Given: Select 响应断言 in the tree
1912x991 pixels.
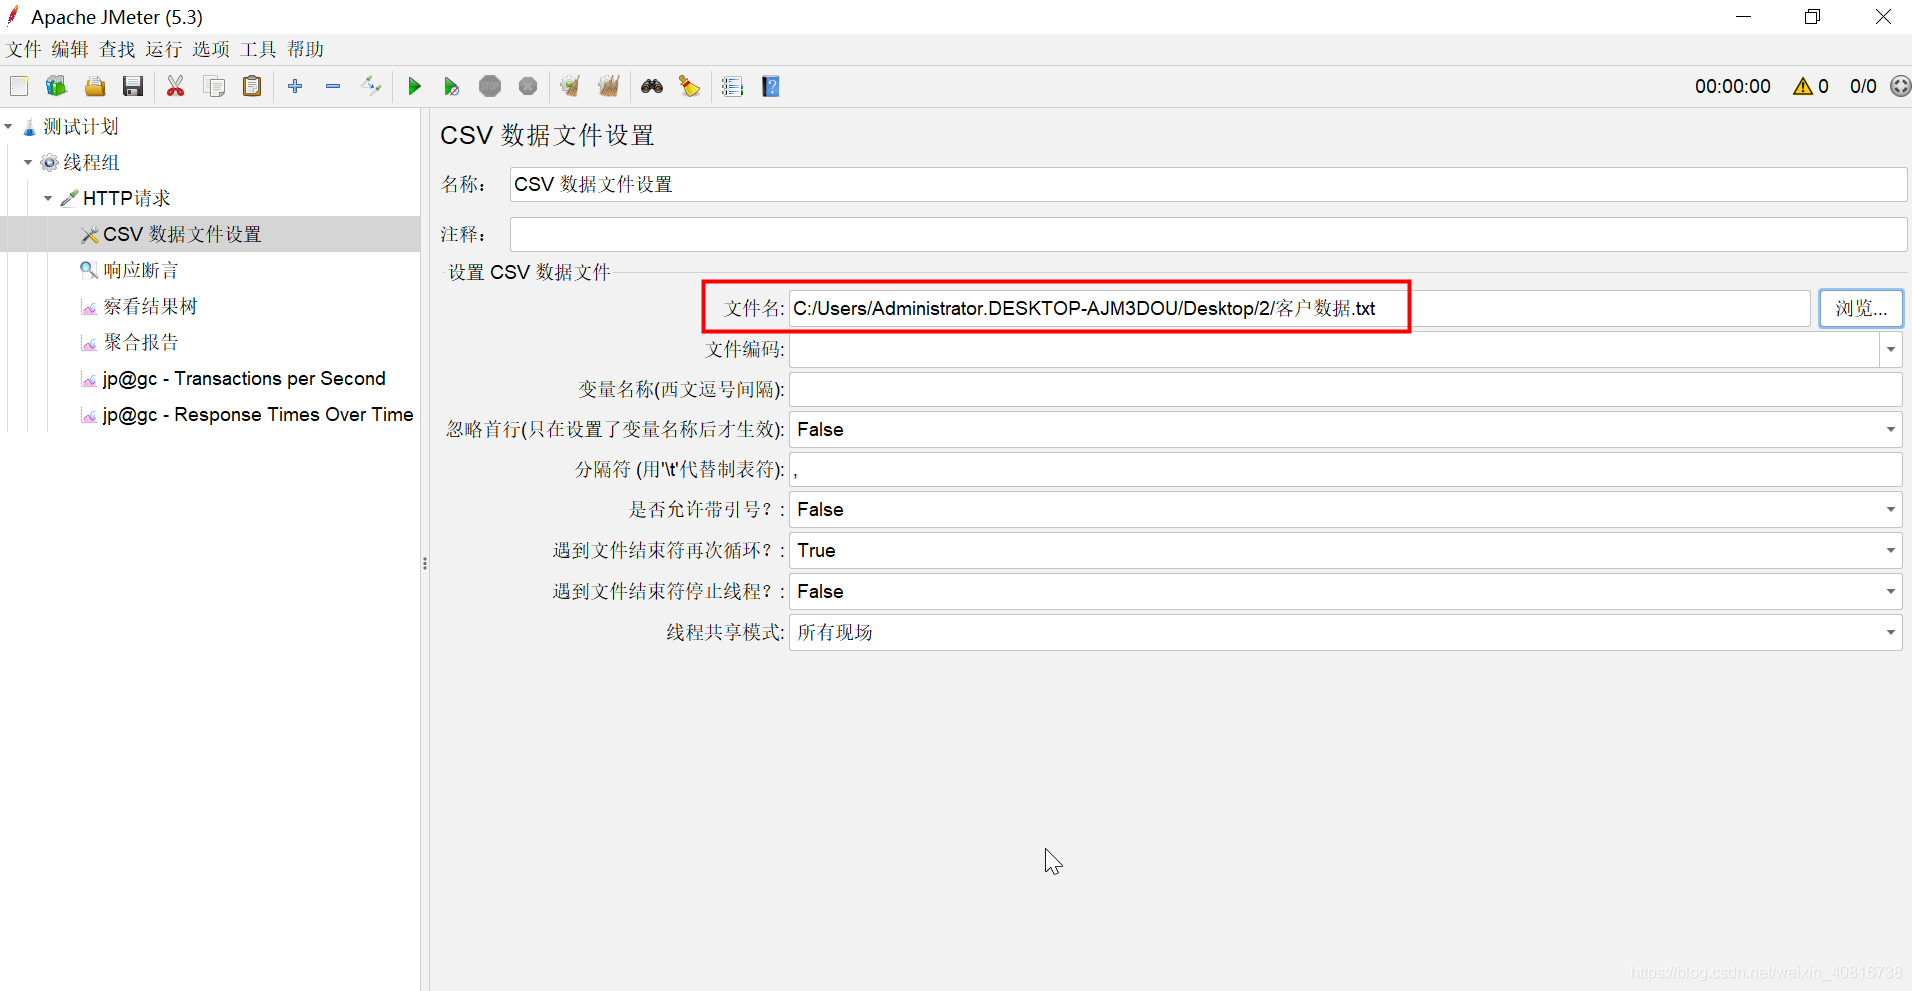Looking at the screenshot, I should coord(140,270).
